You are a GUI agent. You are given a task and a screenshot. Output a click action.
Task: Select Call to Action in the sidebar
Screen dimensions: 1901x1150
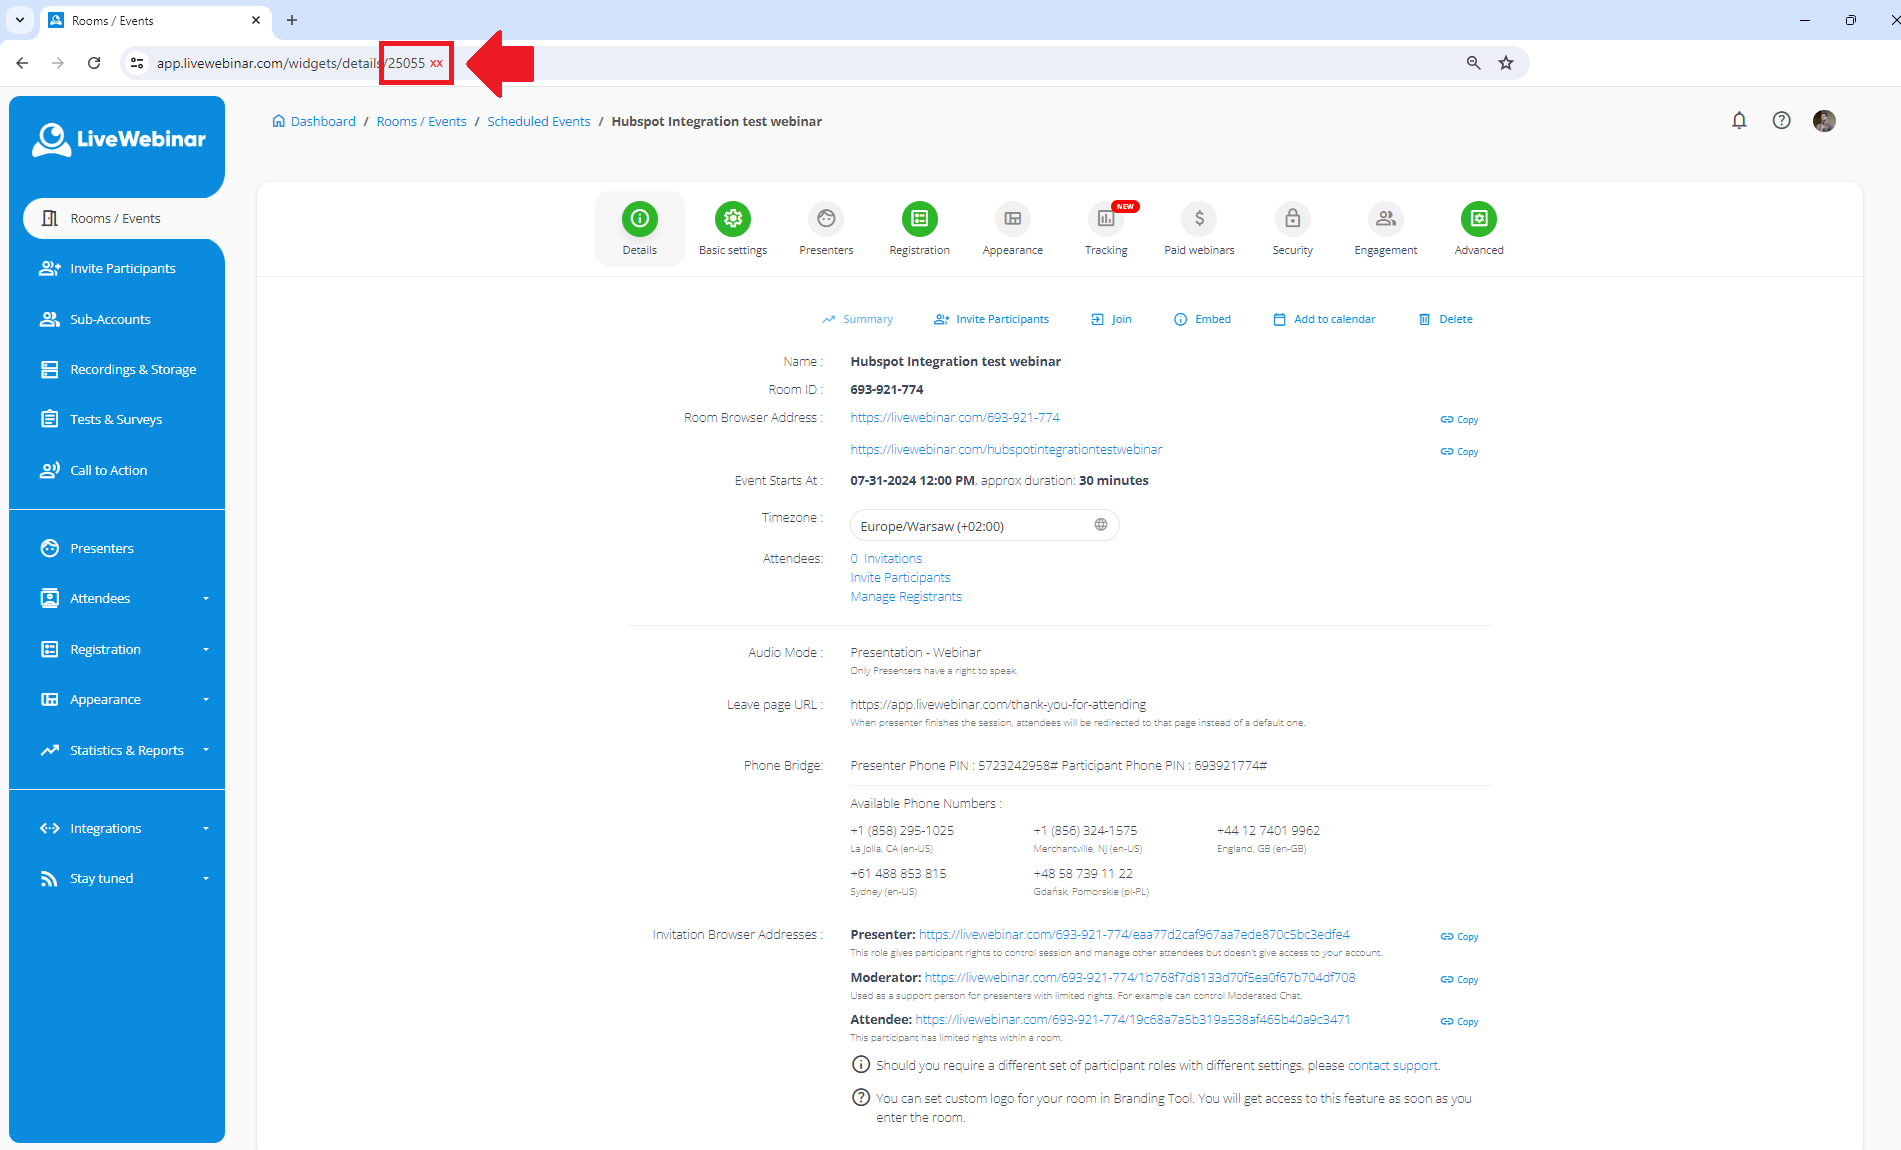pos(107,470)
